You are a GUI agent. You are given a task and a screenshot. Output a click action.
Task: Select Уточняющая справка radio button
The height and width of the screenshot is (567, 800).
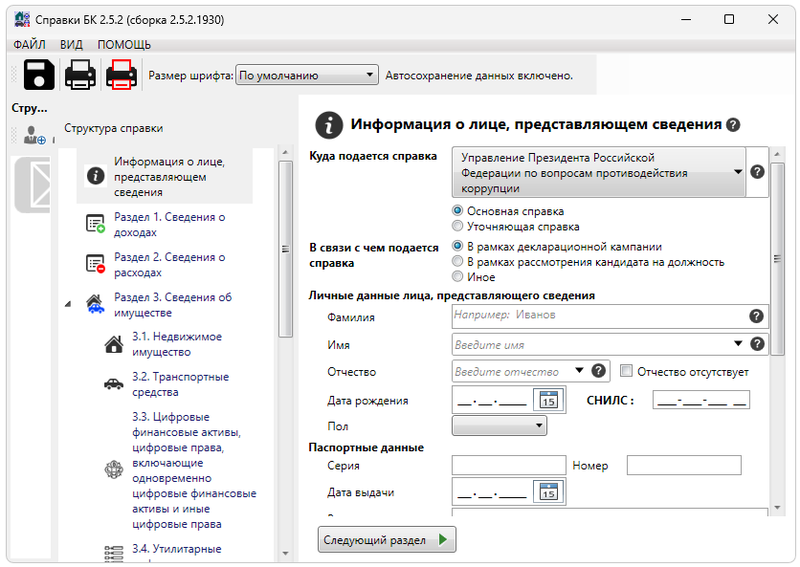tap(458, 227)
